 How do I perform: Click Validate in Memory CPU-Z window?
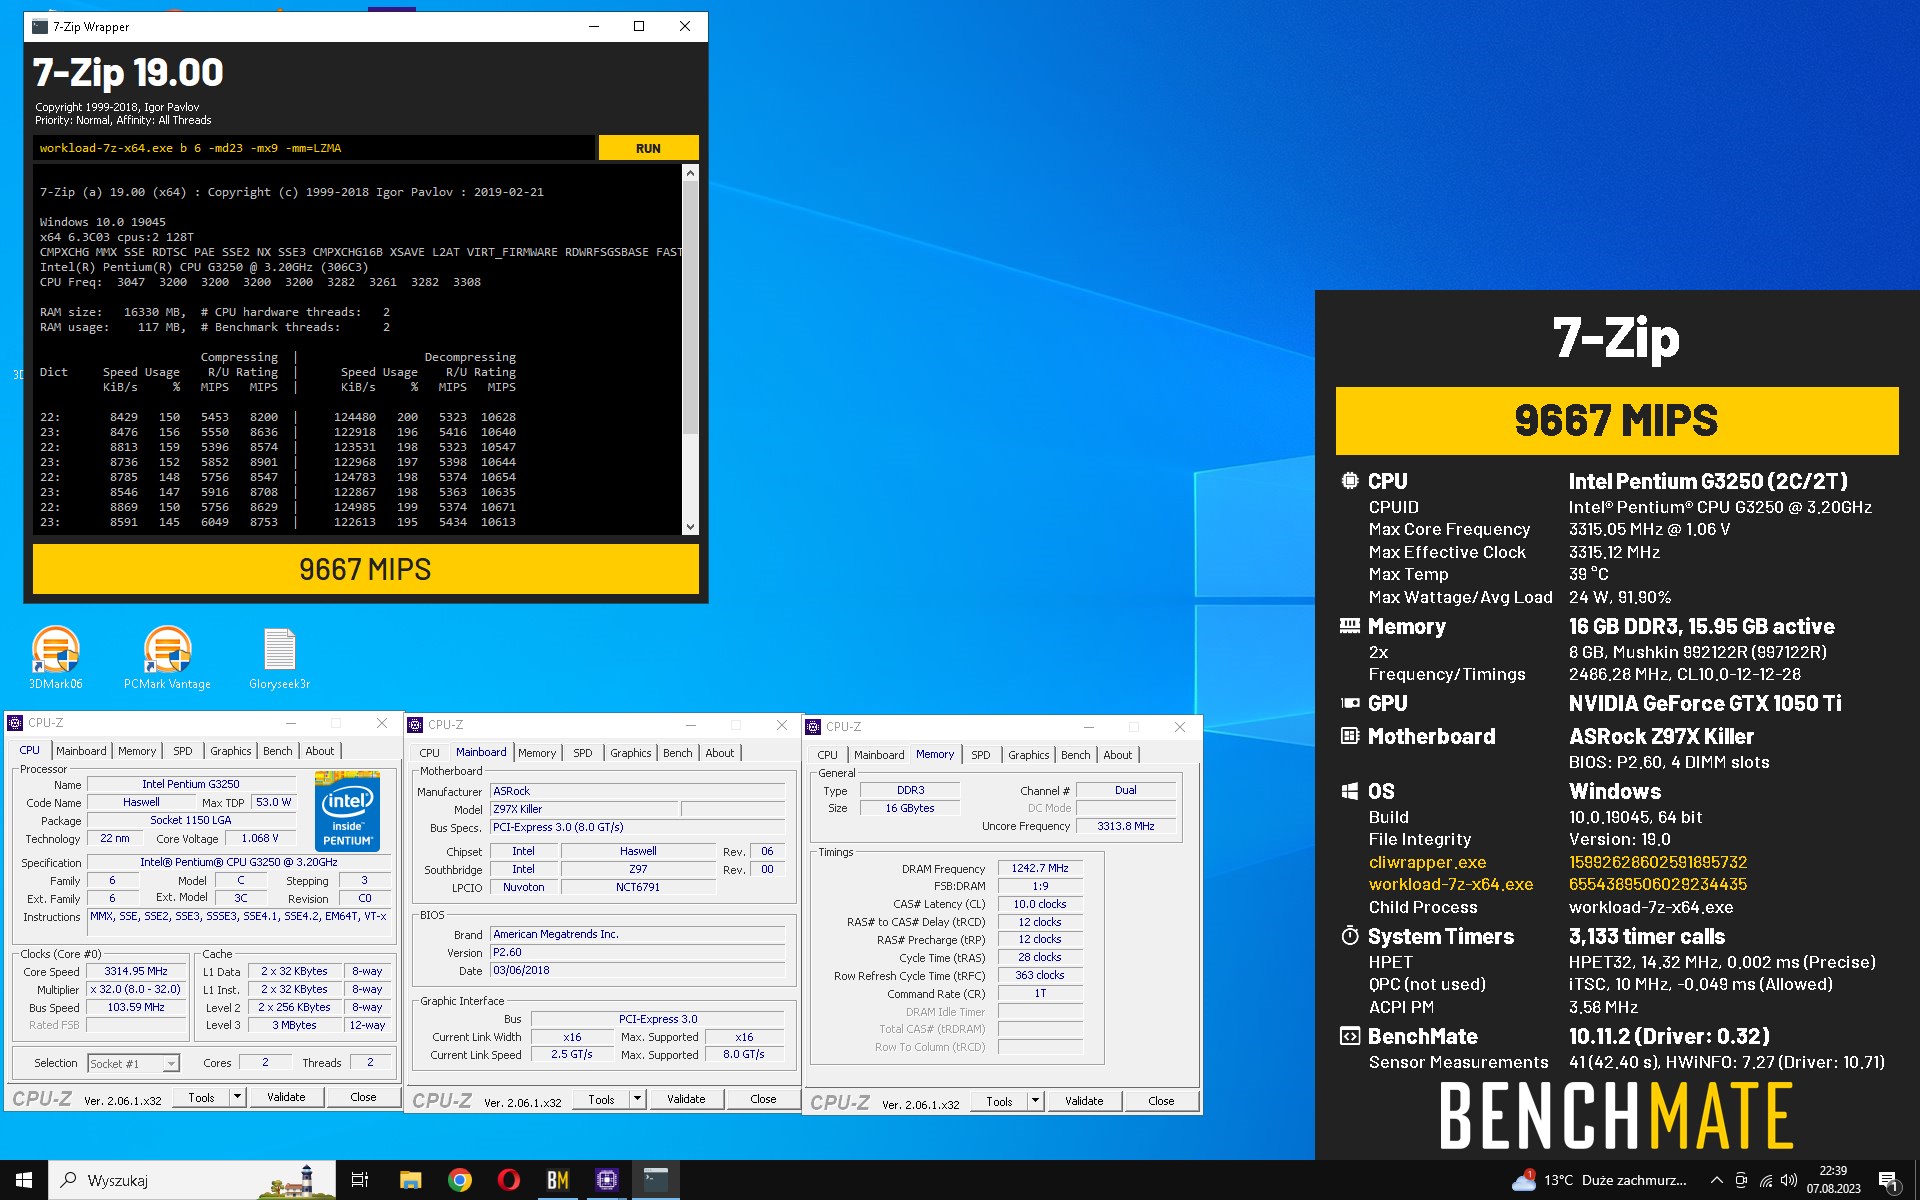(1084, 1101)
